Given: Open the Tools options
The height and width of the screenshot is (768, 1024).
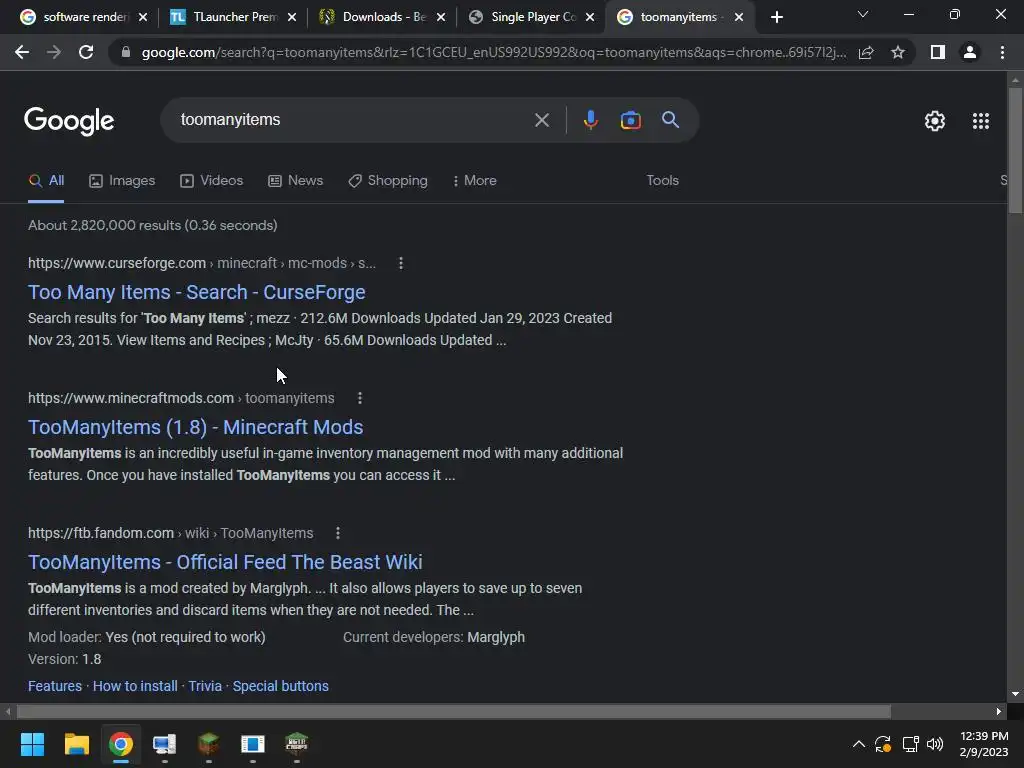Looking at the screenshot, I should (x=662, y=181).
